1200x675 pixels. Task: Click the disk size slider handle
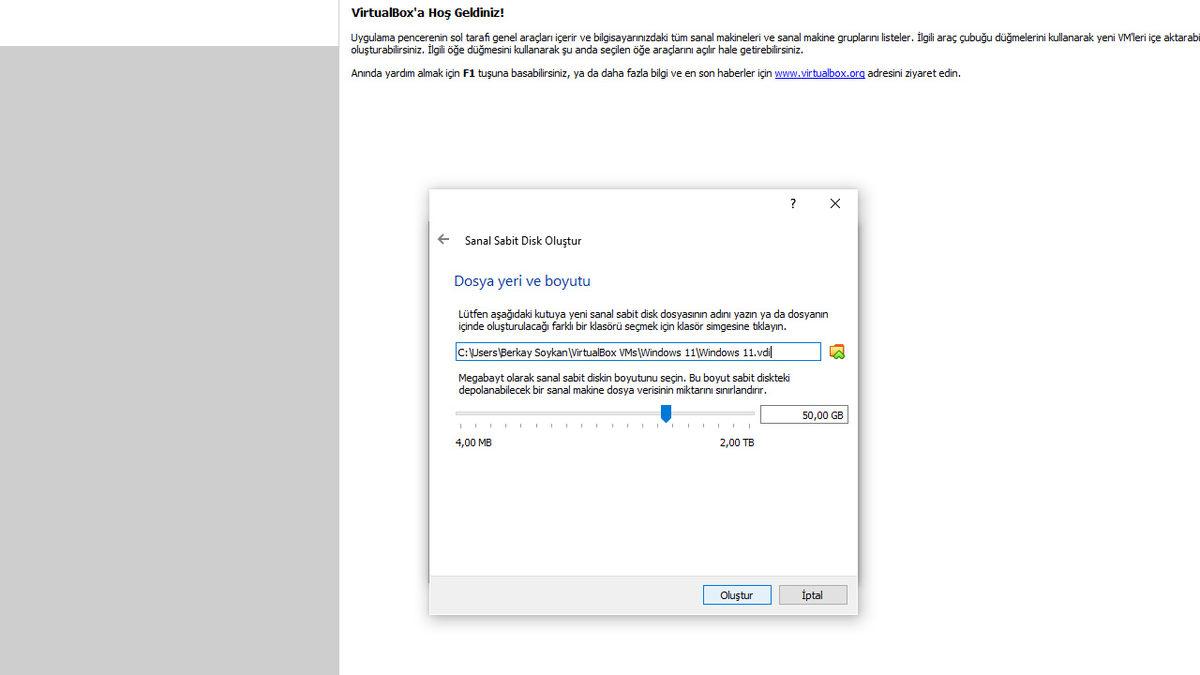click(x=666, y=414)
